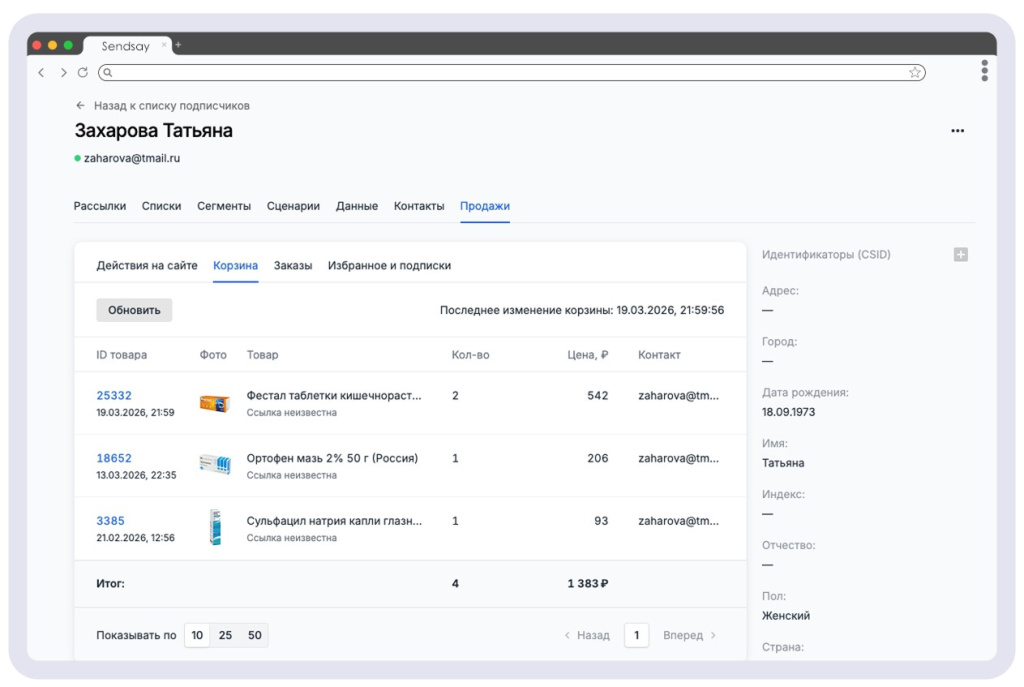Click the email zaharova@tmail.ru under the name
Screen dimensions: 1024x687
point(132,158)
